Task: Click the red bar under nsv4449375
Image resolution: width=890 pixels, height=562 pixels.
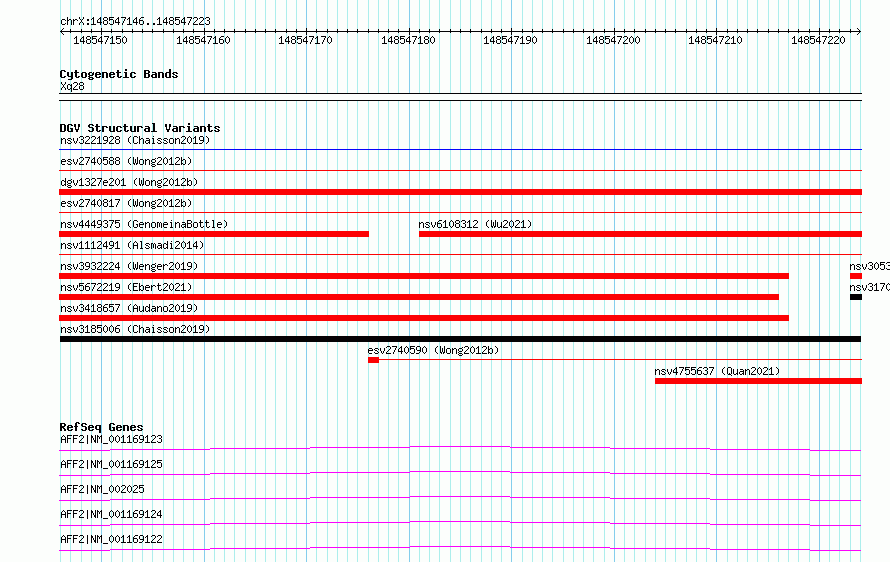Action: 214,234
